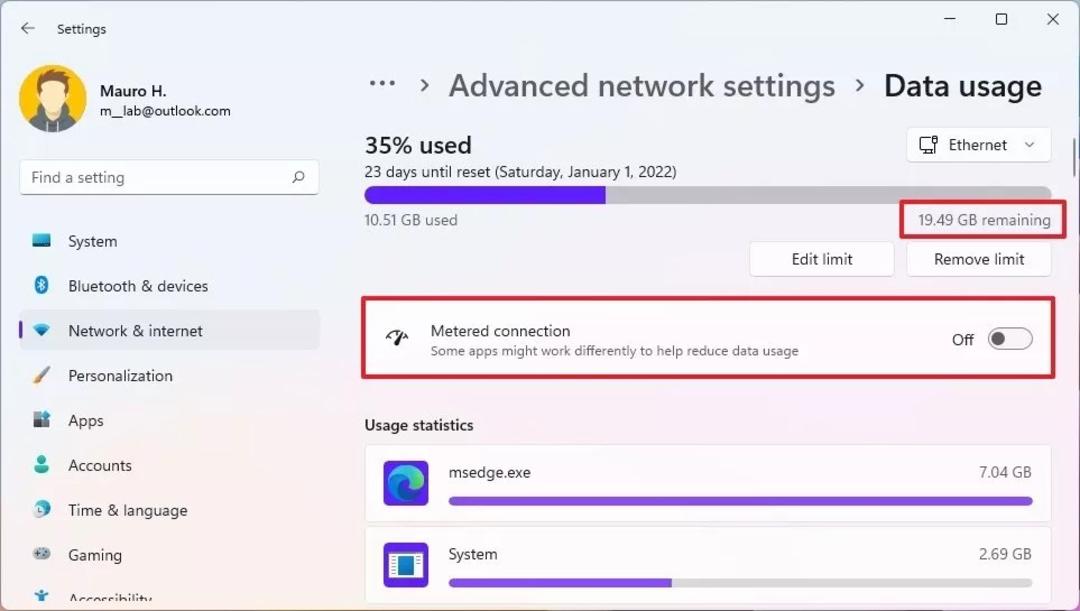The width and height of the screenshot is (1080, 611).
Task: Open Advanced network settings breadcrumb
Action: point(642,86)
